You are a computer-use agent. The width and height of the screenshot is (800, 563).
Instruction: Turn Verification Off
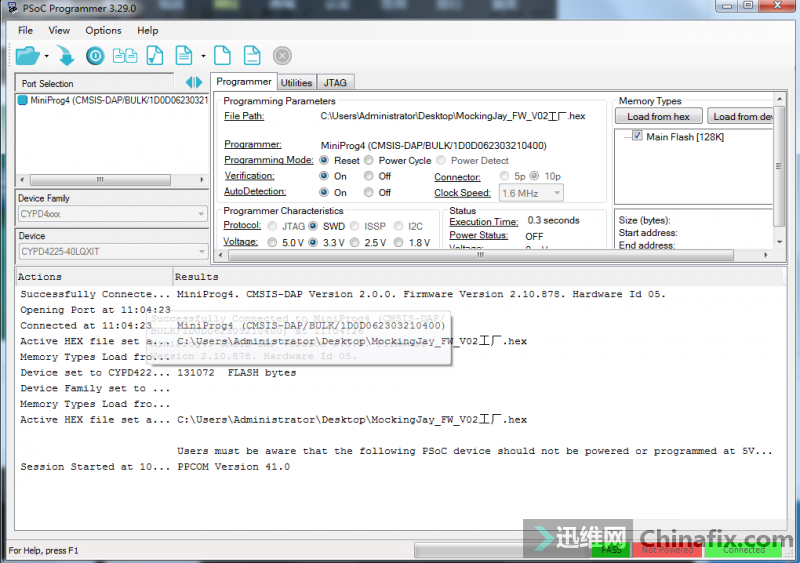click(x=369, y=177)
